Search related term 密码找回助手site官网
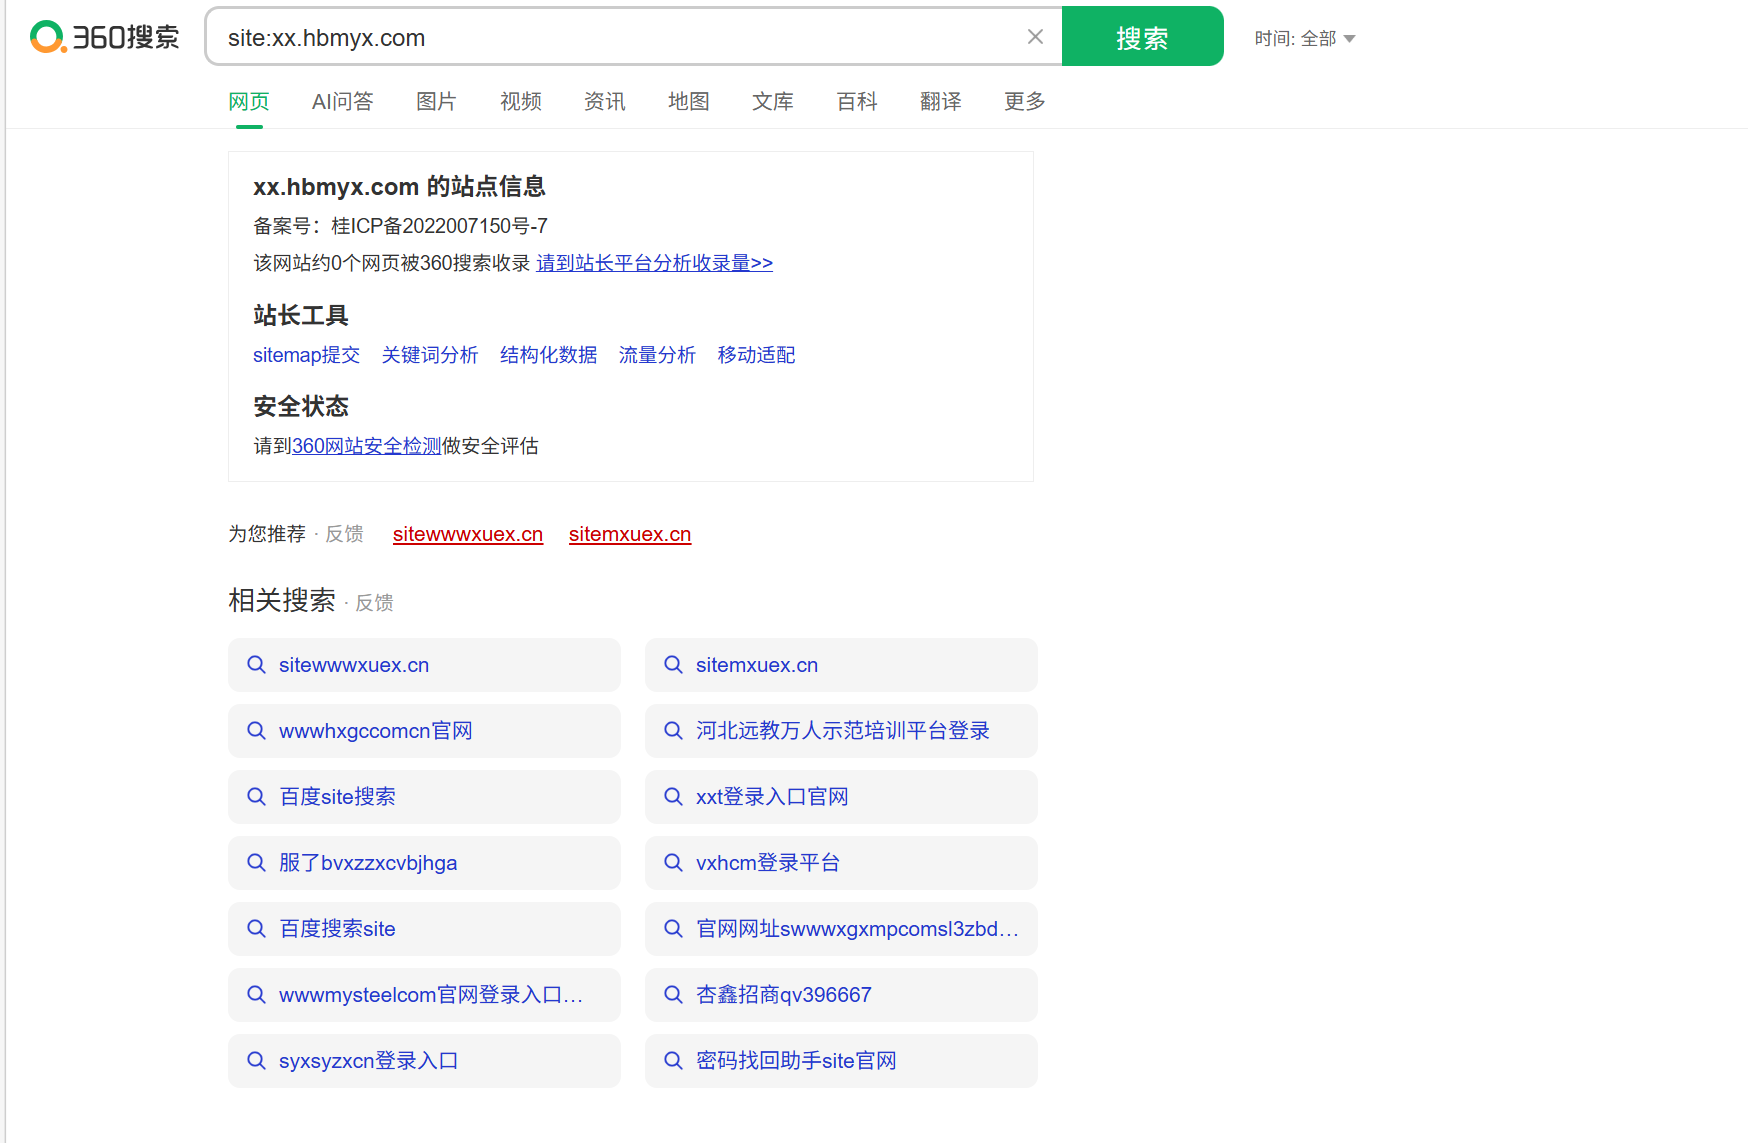 (x=841, y=1061)
